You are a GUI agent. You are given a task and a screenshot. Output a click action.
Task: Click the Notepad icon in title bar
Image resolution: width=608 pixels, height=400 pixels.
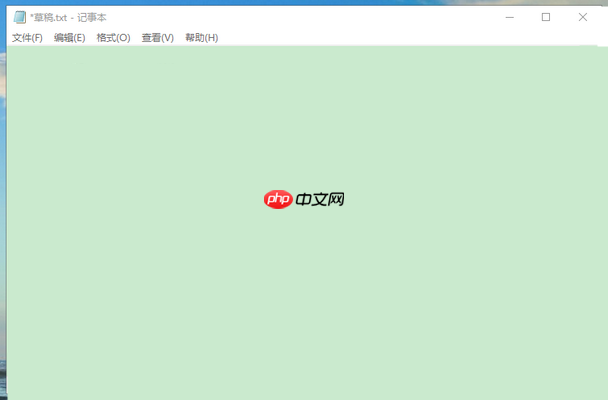pos(20,17)
